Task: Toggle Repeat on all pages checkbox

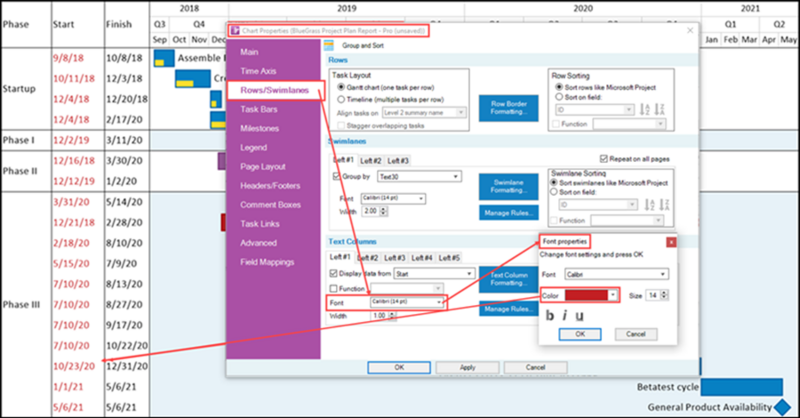Action: [x=604, y=159]
